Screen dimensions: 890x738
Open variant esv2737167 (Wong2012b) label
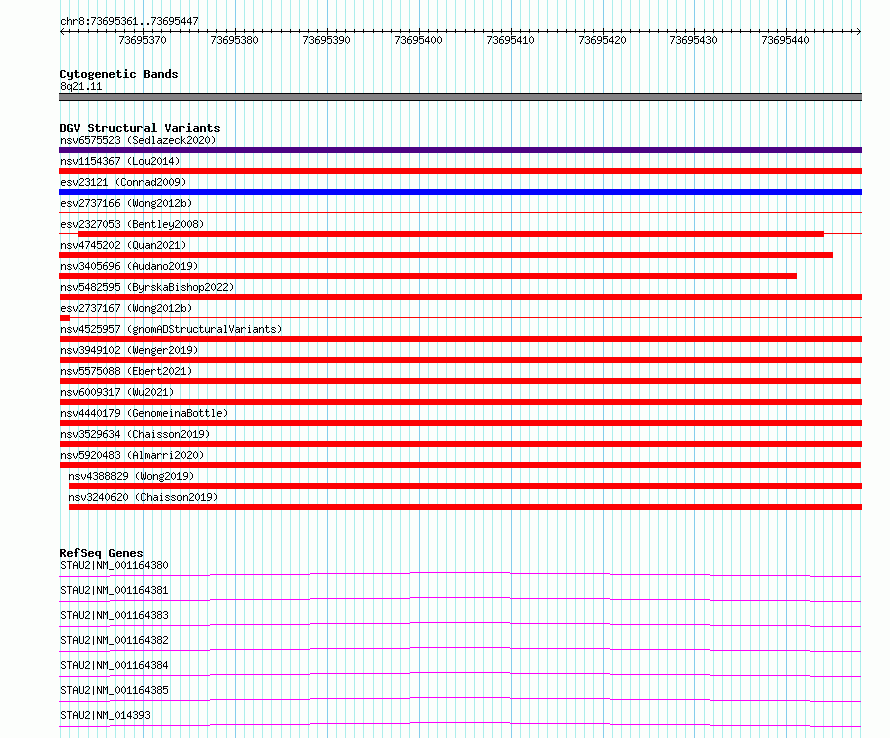pos(126,308)
